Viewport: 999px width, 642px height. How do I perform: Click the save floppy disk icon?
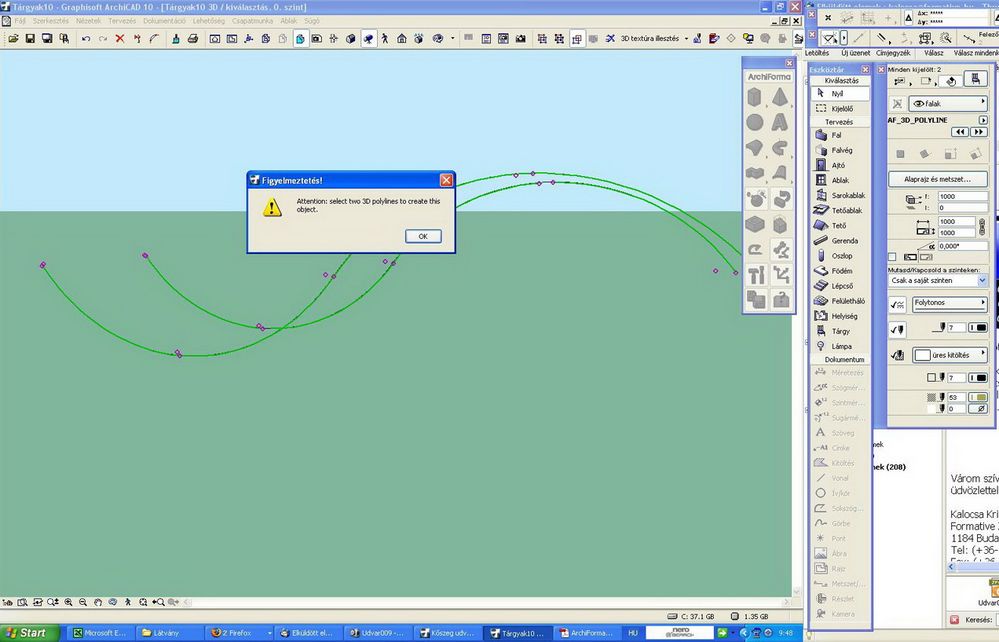pos(29,39)
